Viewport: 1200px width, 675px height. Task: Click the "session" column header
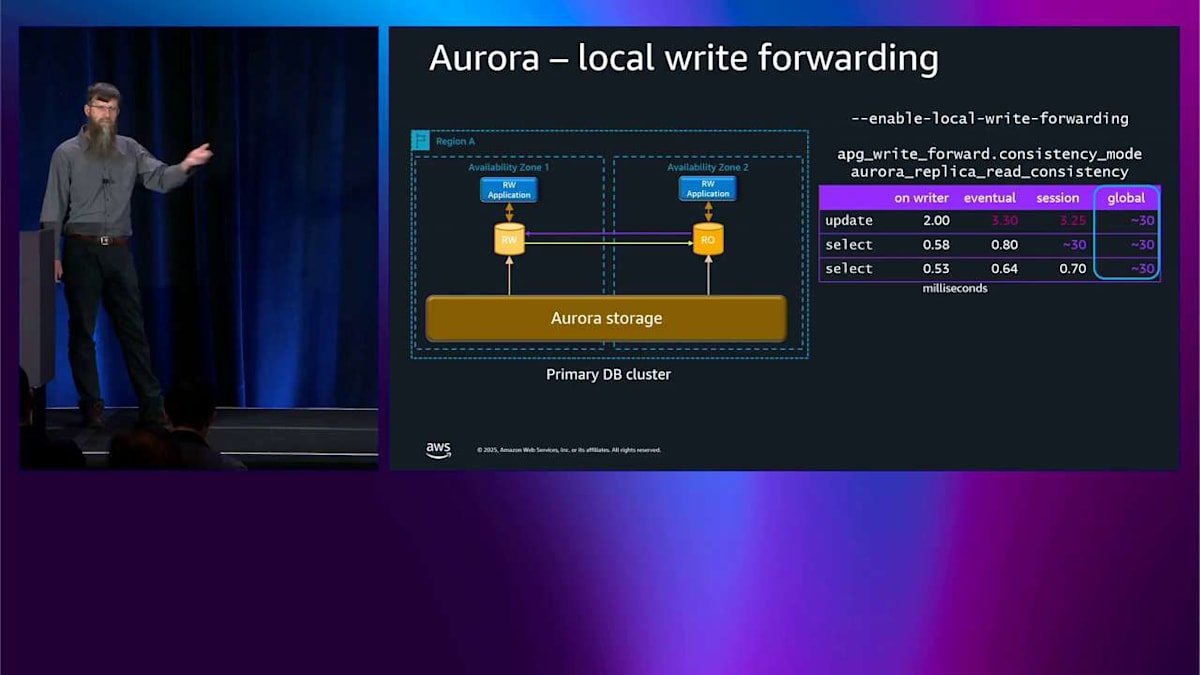pos(1058,198)
